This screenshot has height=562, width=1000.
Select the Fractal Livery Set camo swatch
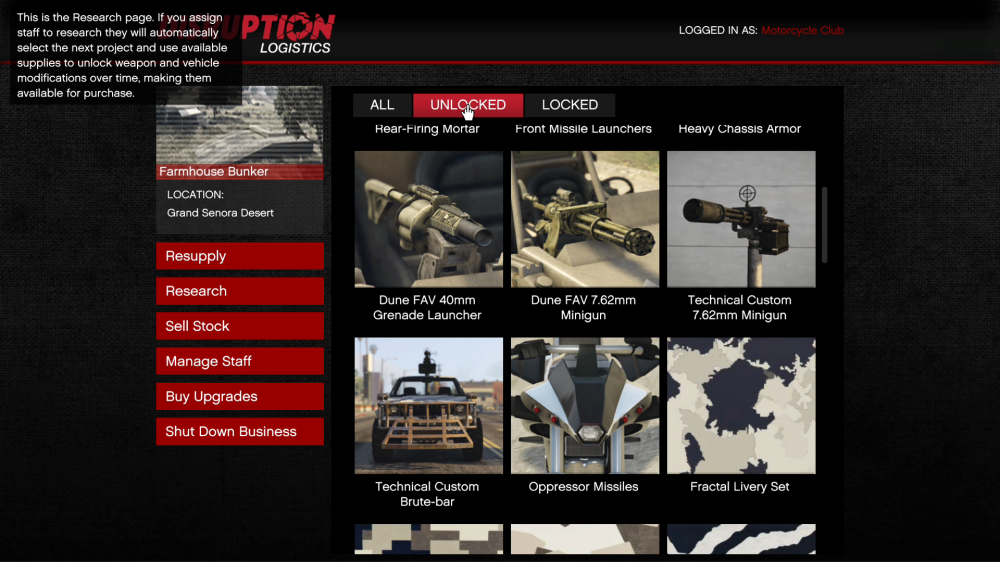(741, 405)
